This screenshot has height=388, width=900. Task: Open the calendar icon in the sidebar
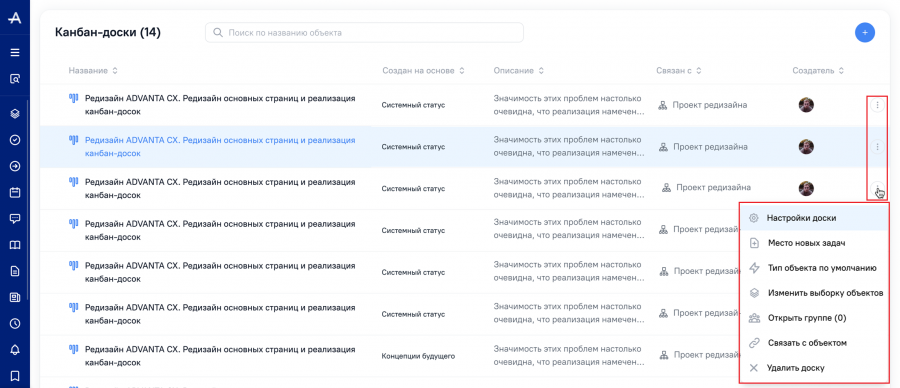point(15,192)
